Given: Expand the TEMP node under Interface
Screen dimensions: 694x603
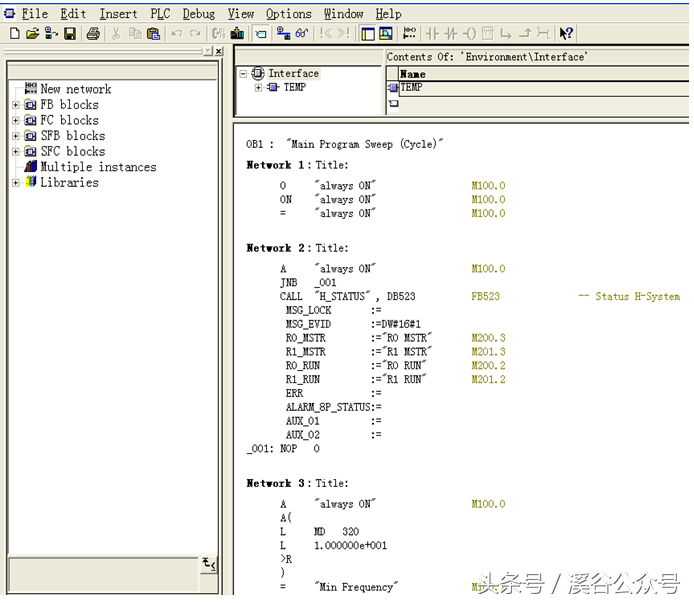Looking at the screenshot, I should pyautogui.click(x=258, y=88).
